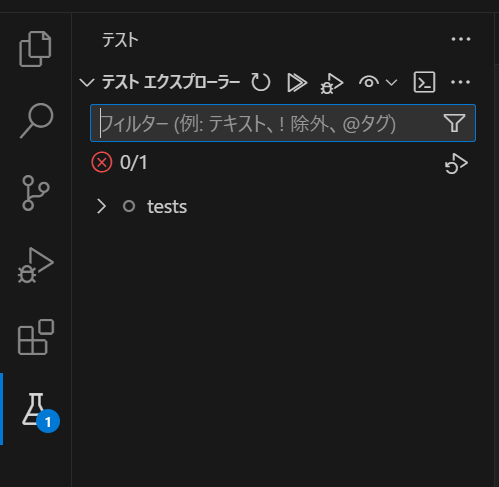
Task: Rerun last test run icon
Action: pyautogui.click(x=456, y=164)
